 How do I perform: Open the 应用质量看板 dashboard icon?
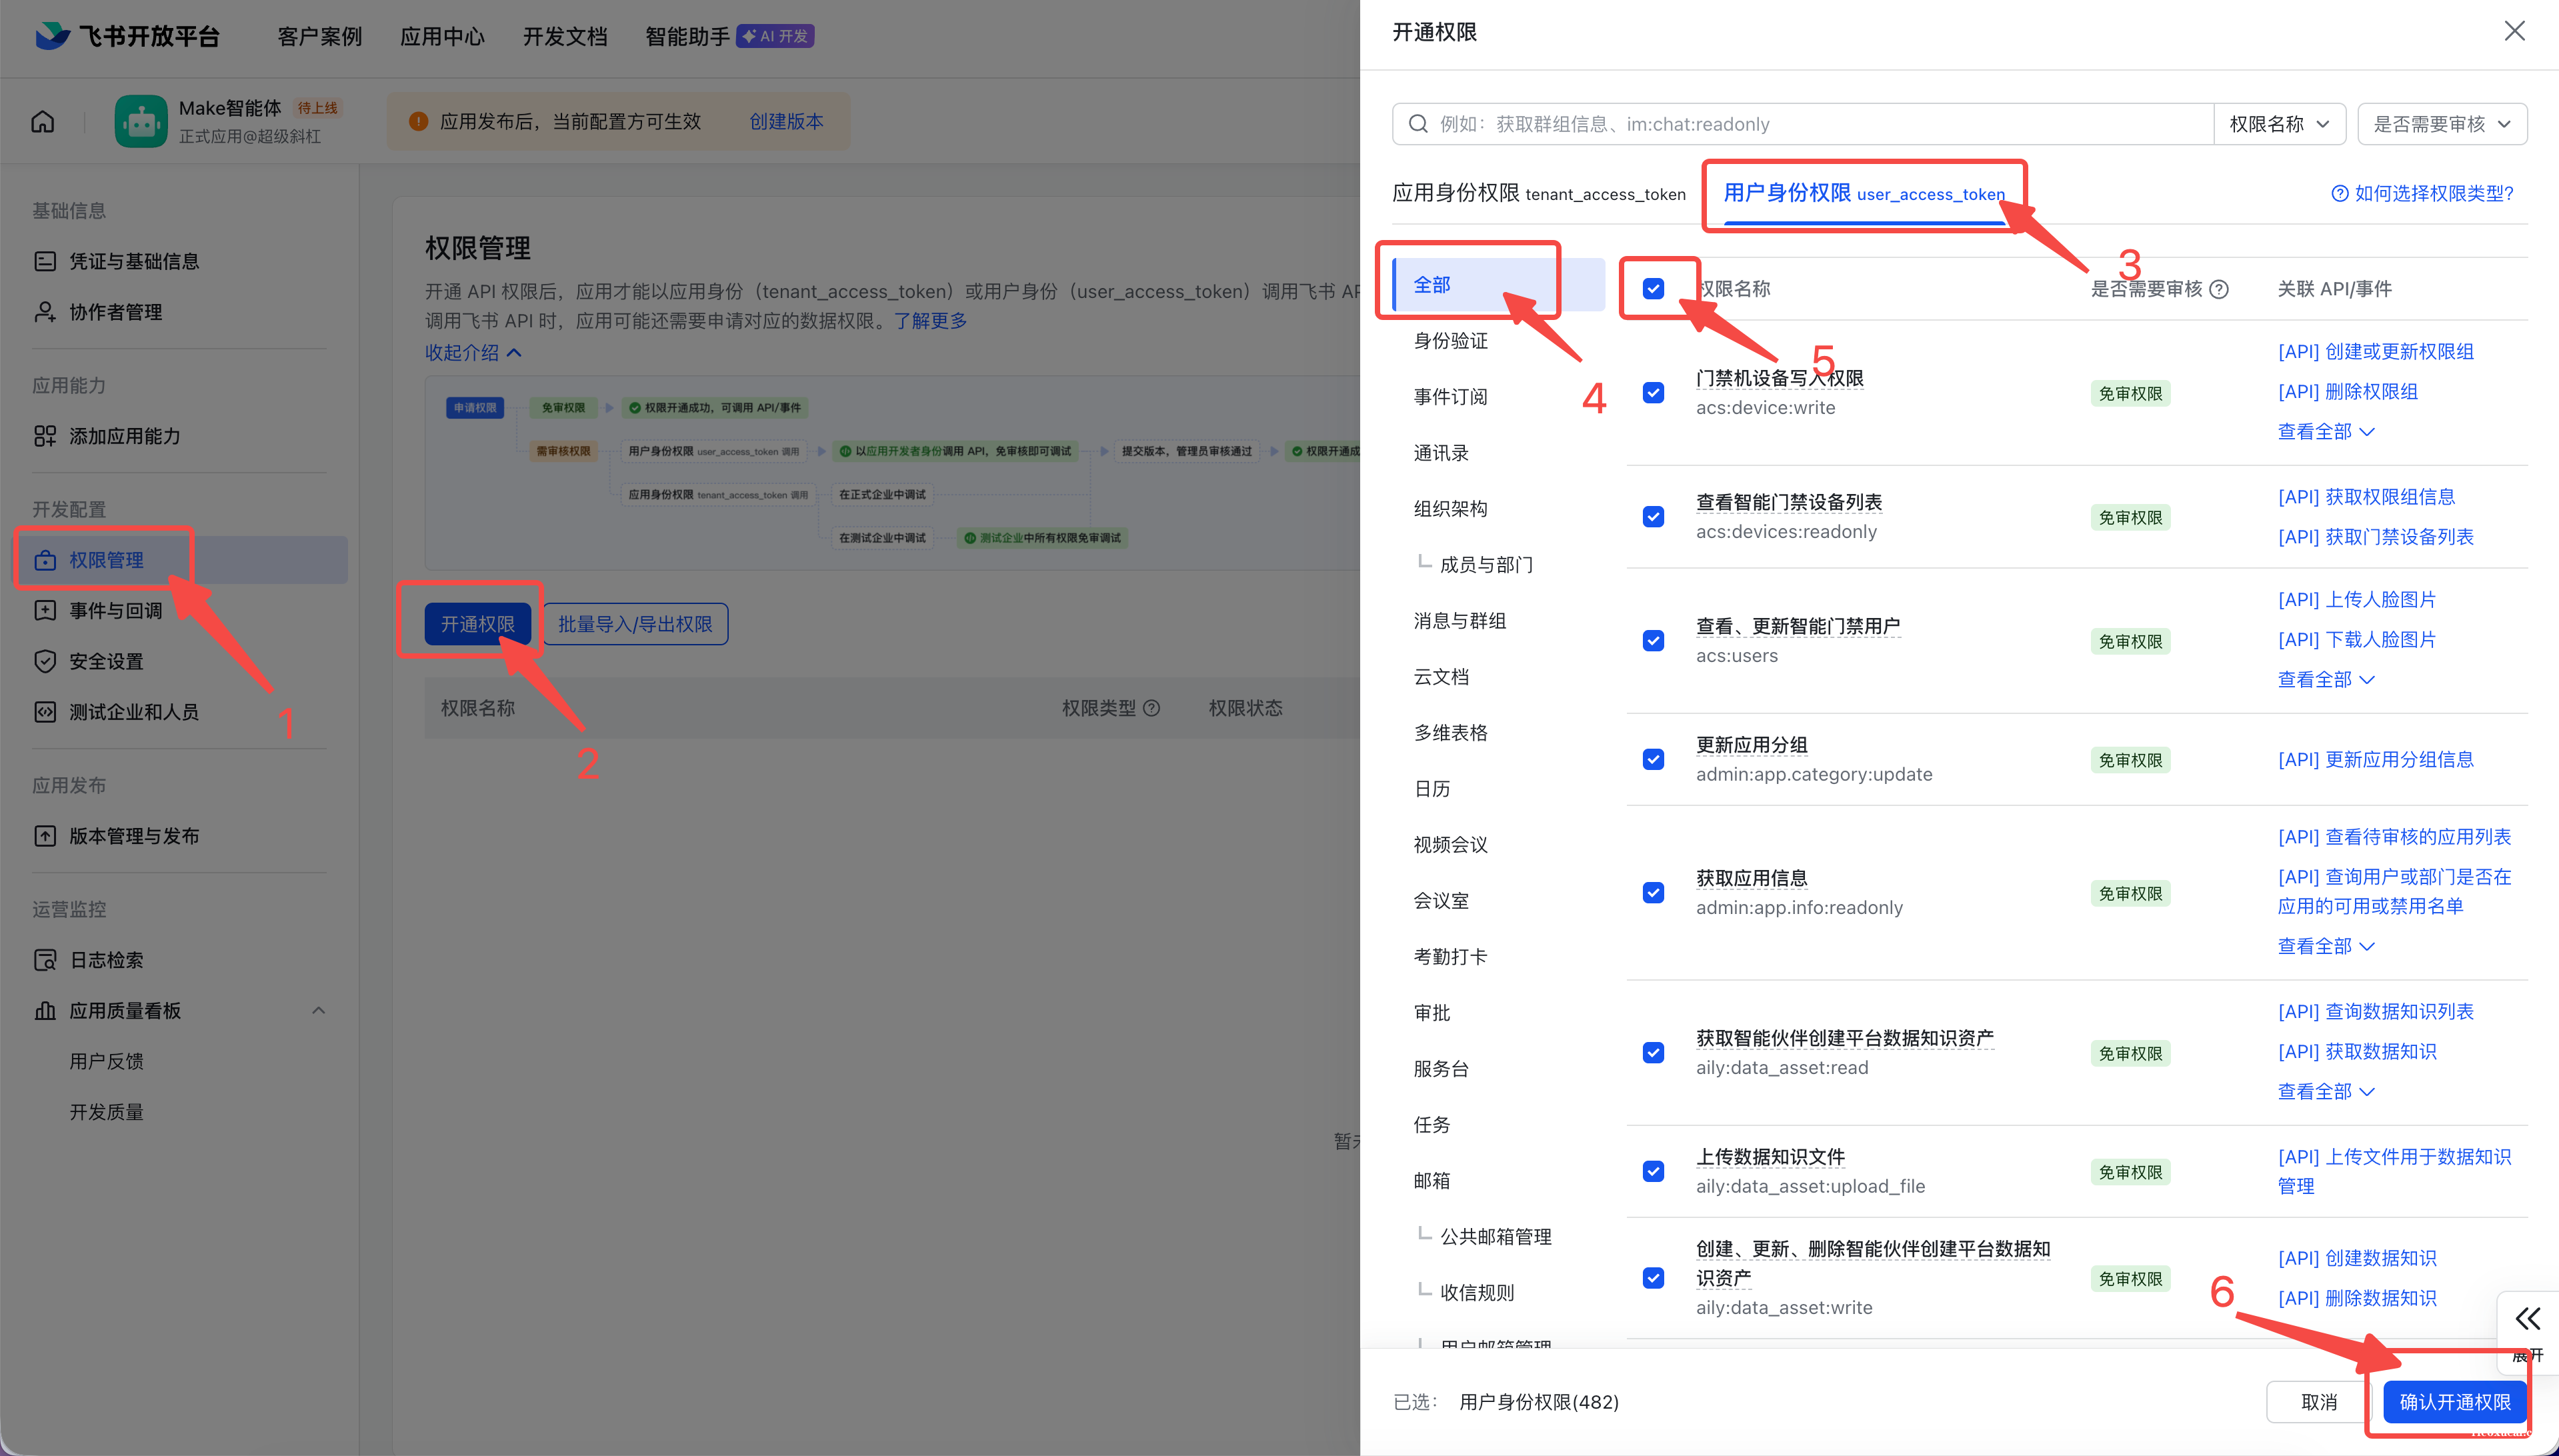coord(45,1010)
